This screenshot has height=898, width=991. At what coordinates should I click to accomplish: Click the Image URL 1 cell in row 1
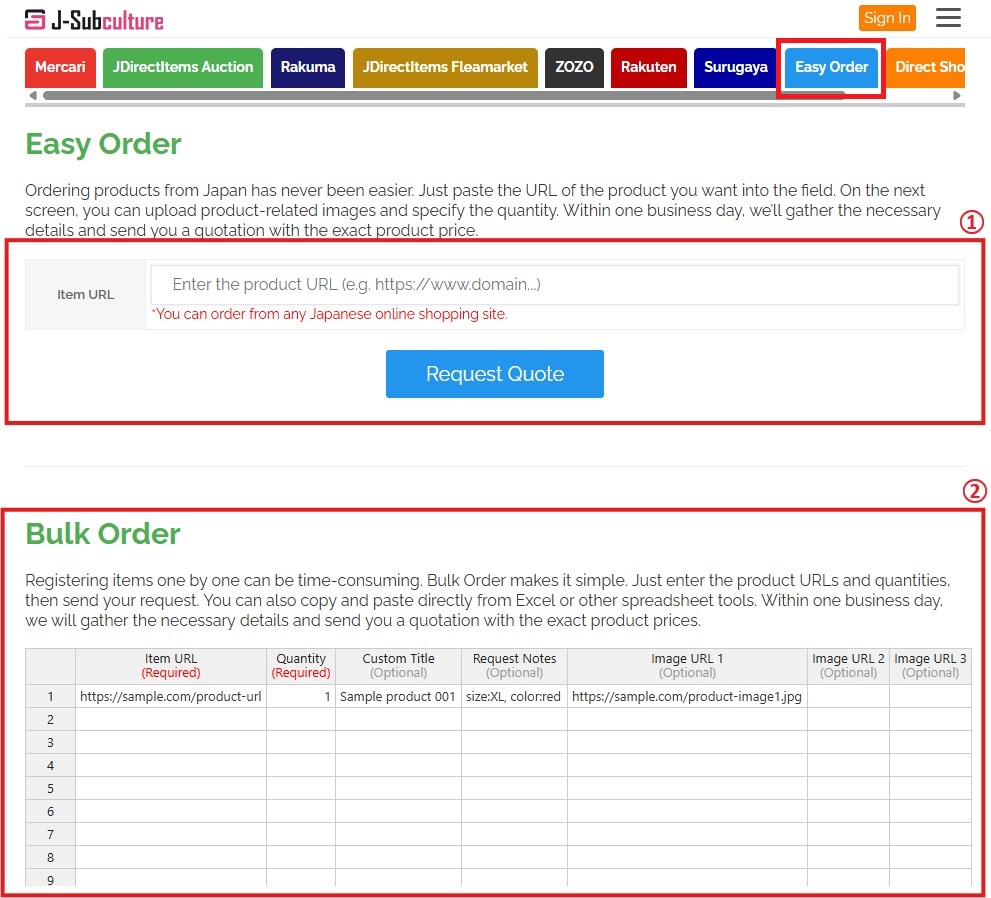click(687, 696)
